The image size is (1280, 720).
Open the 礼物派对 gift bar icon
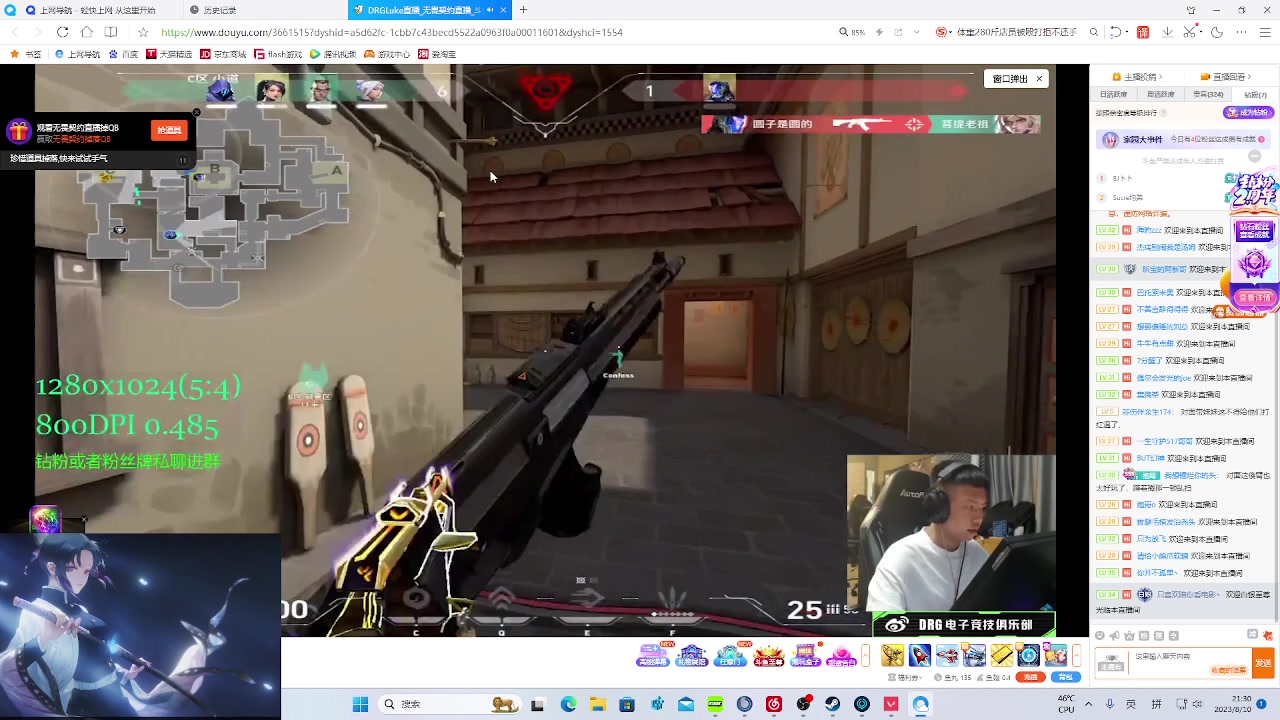[x=692, y=655]
